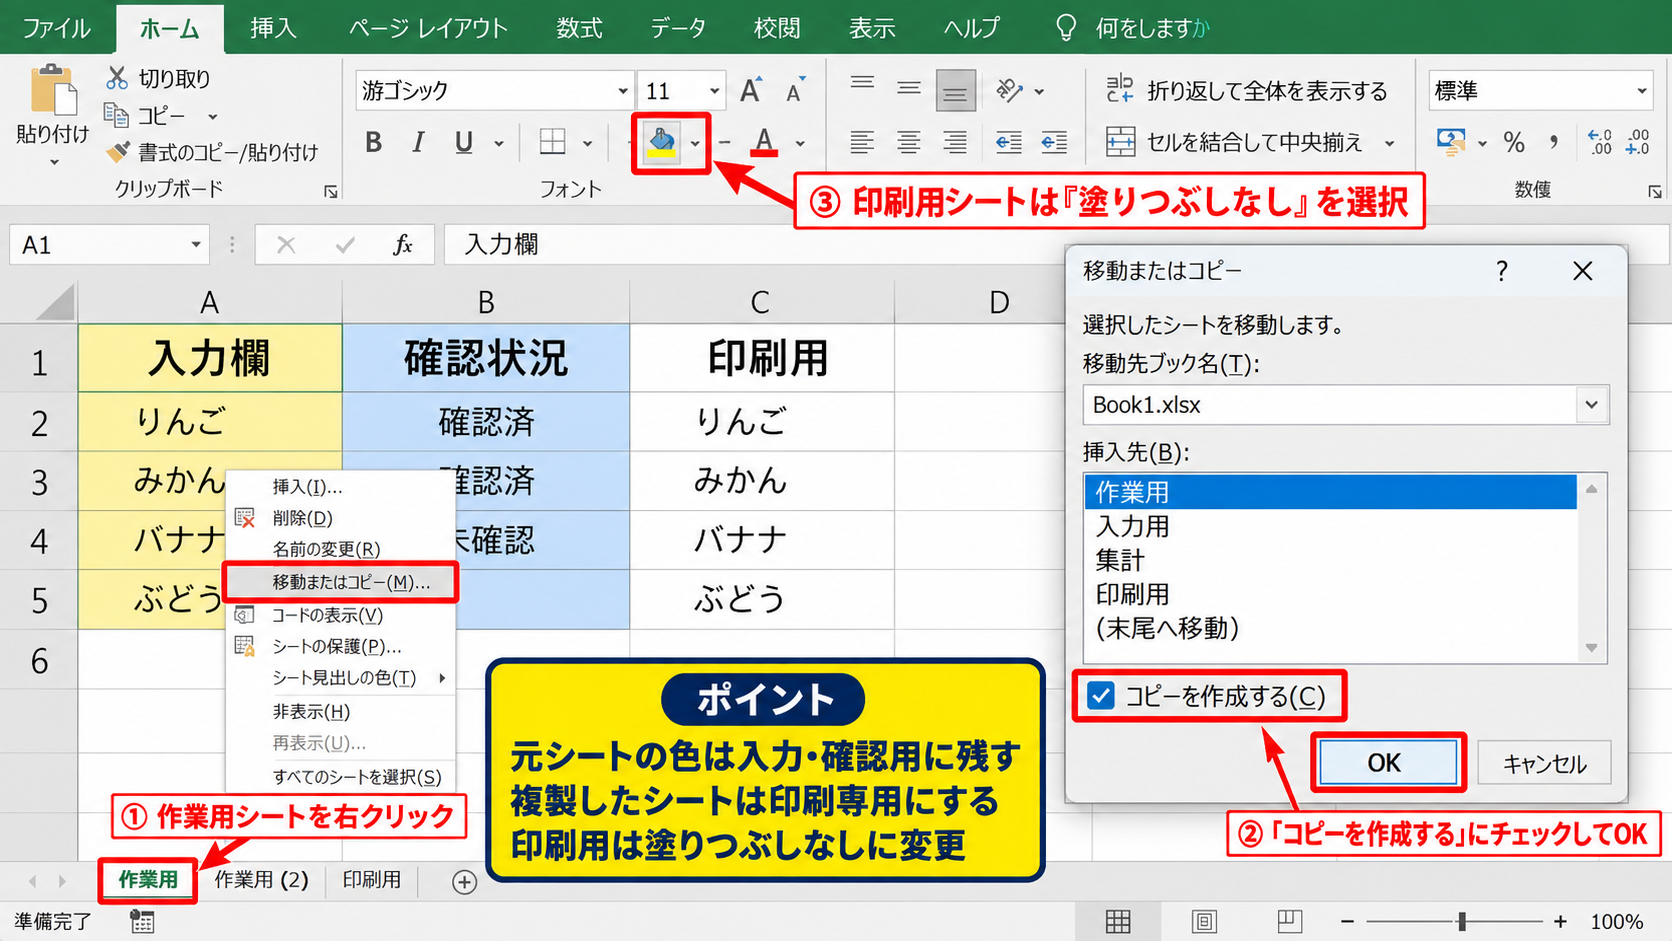Click the キャンセル button
Viewport: 1672px width, 941px height.
pyautogui.click(x=1544, y=764)
